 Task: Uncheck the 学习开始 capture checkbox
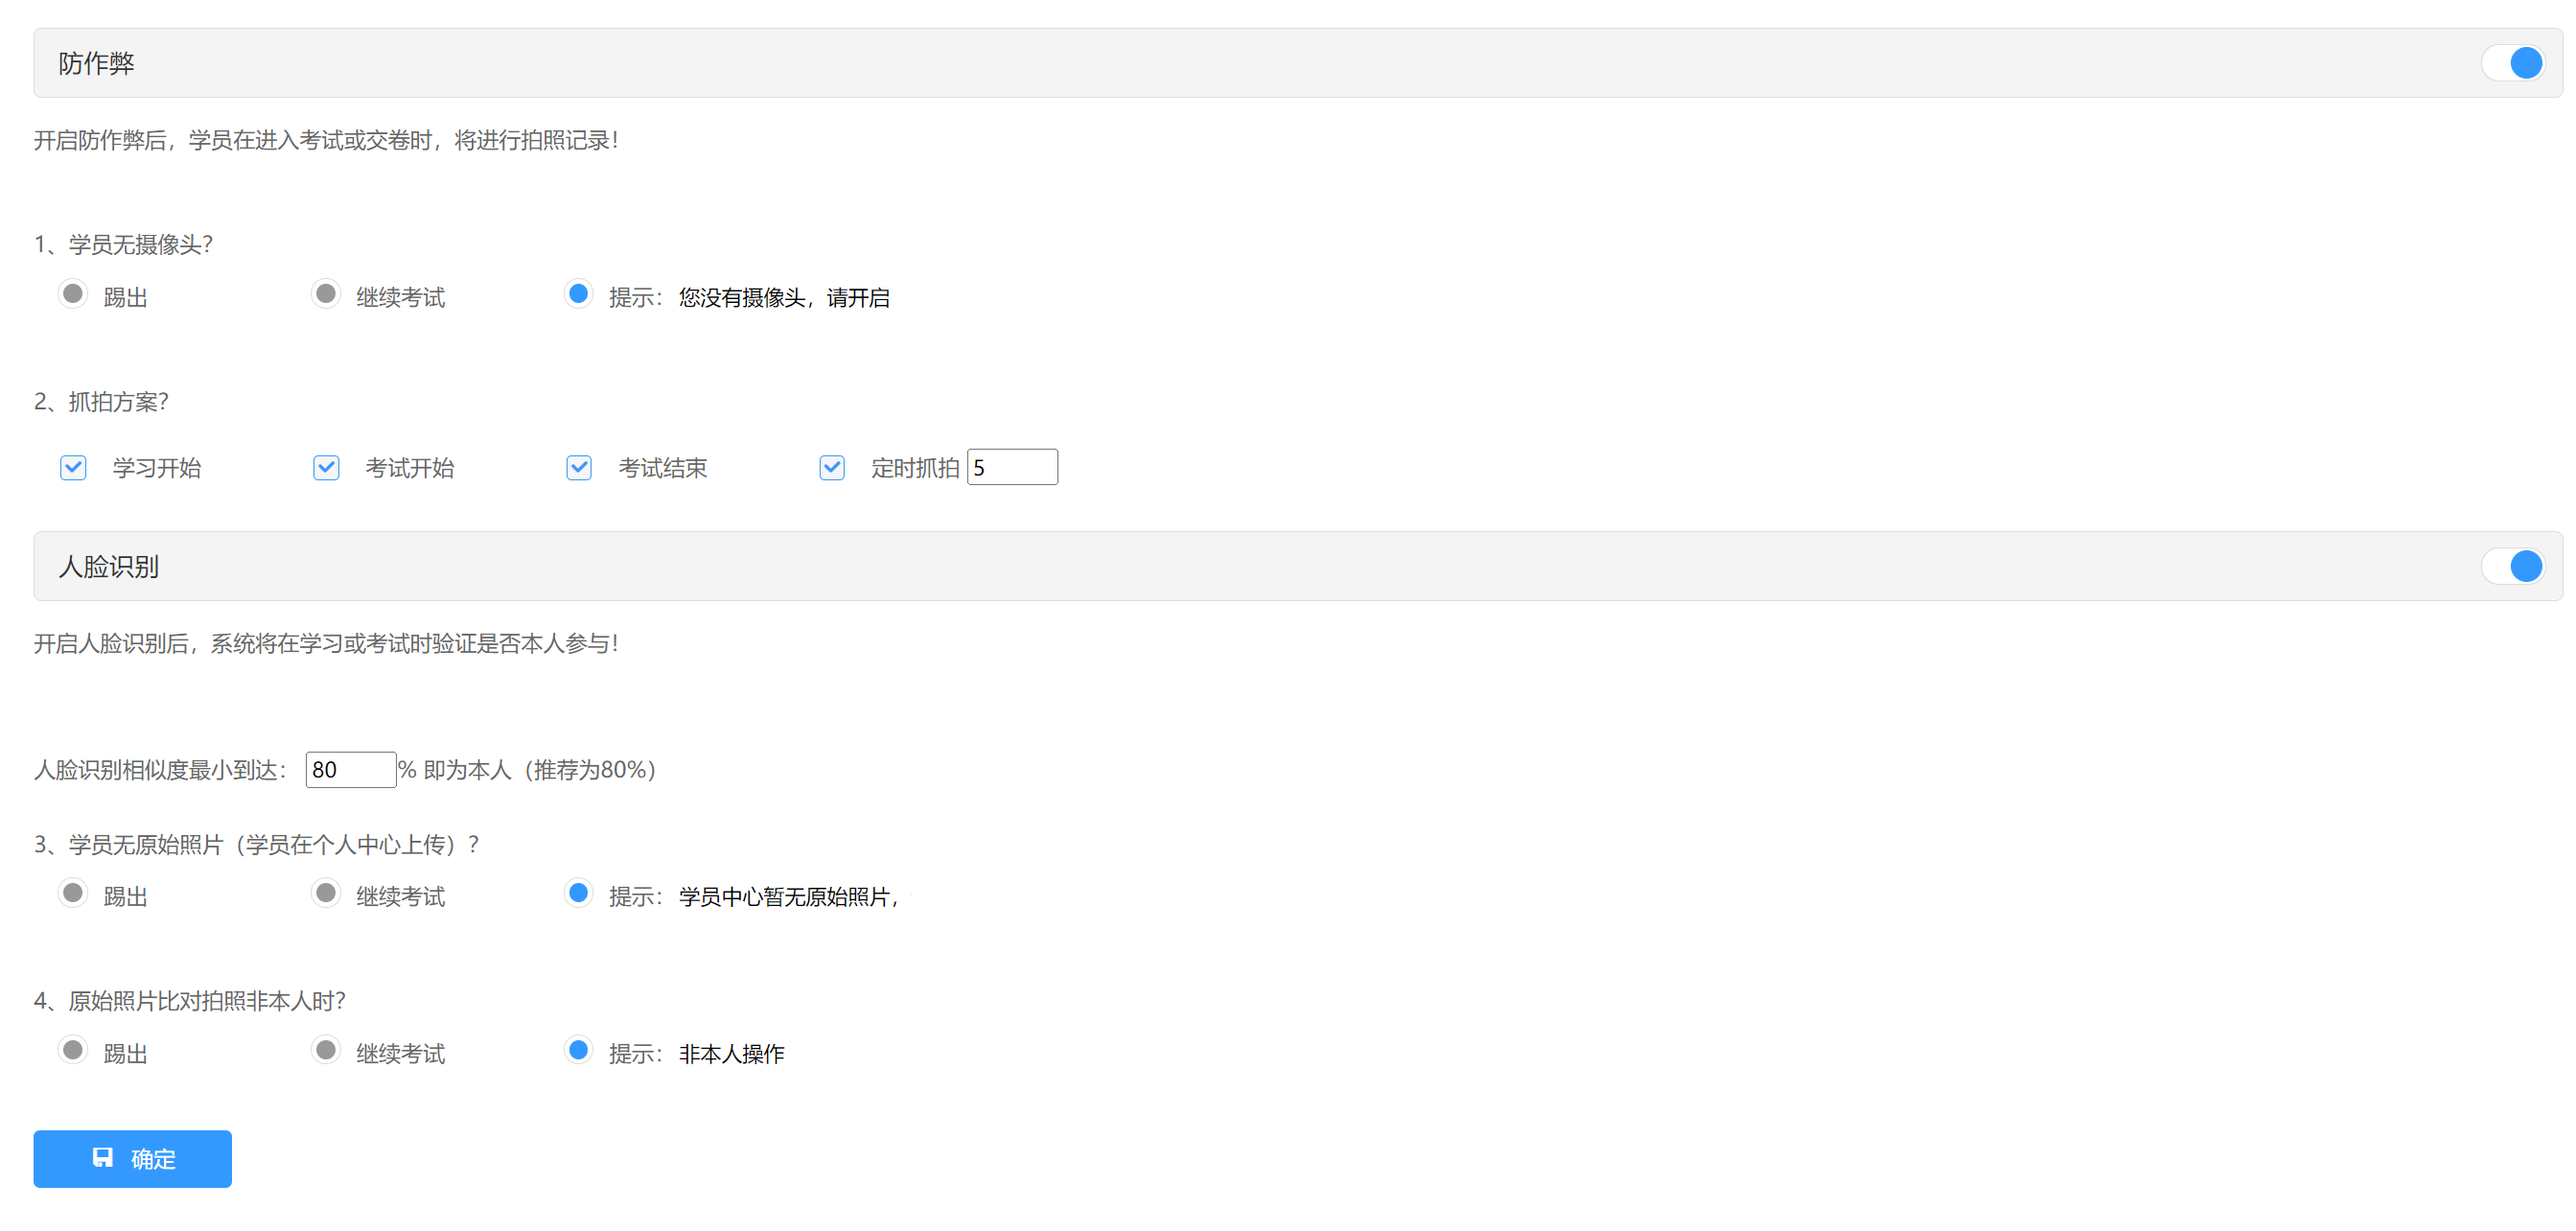(x=73, y=468)
